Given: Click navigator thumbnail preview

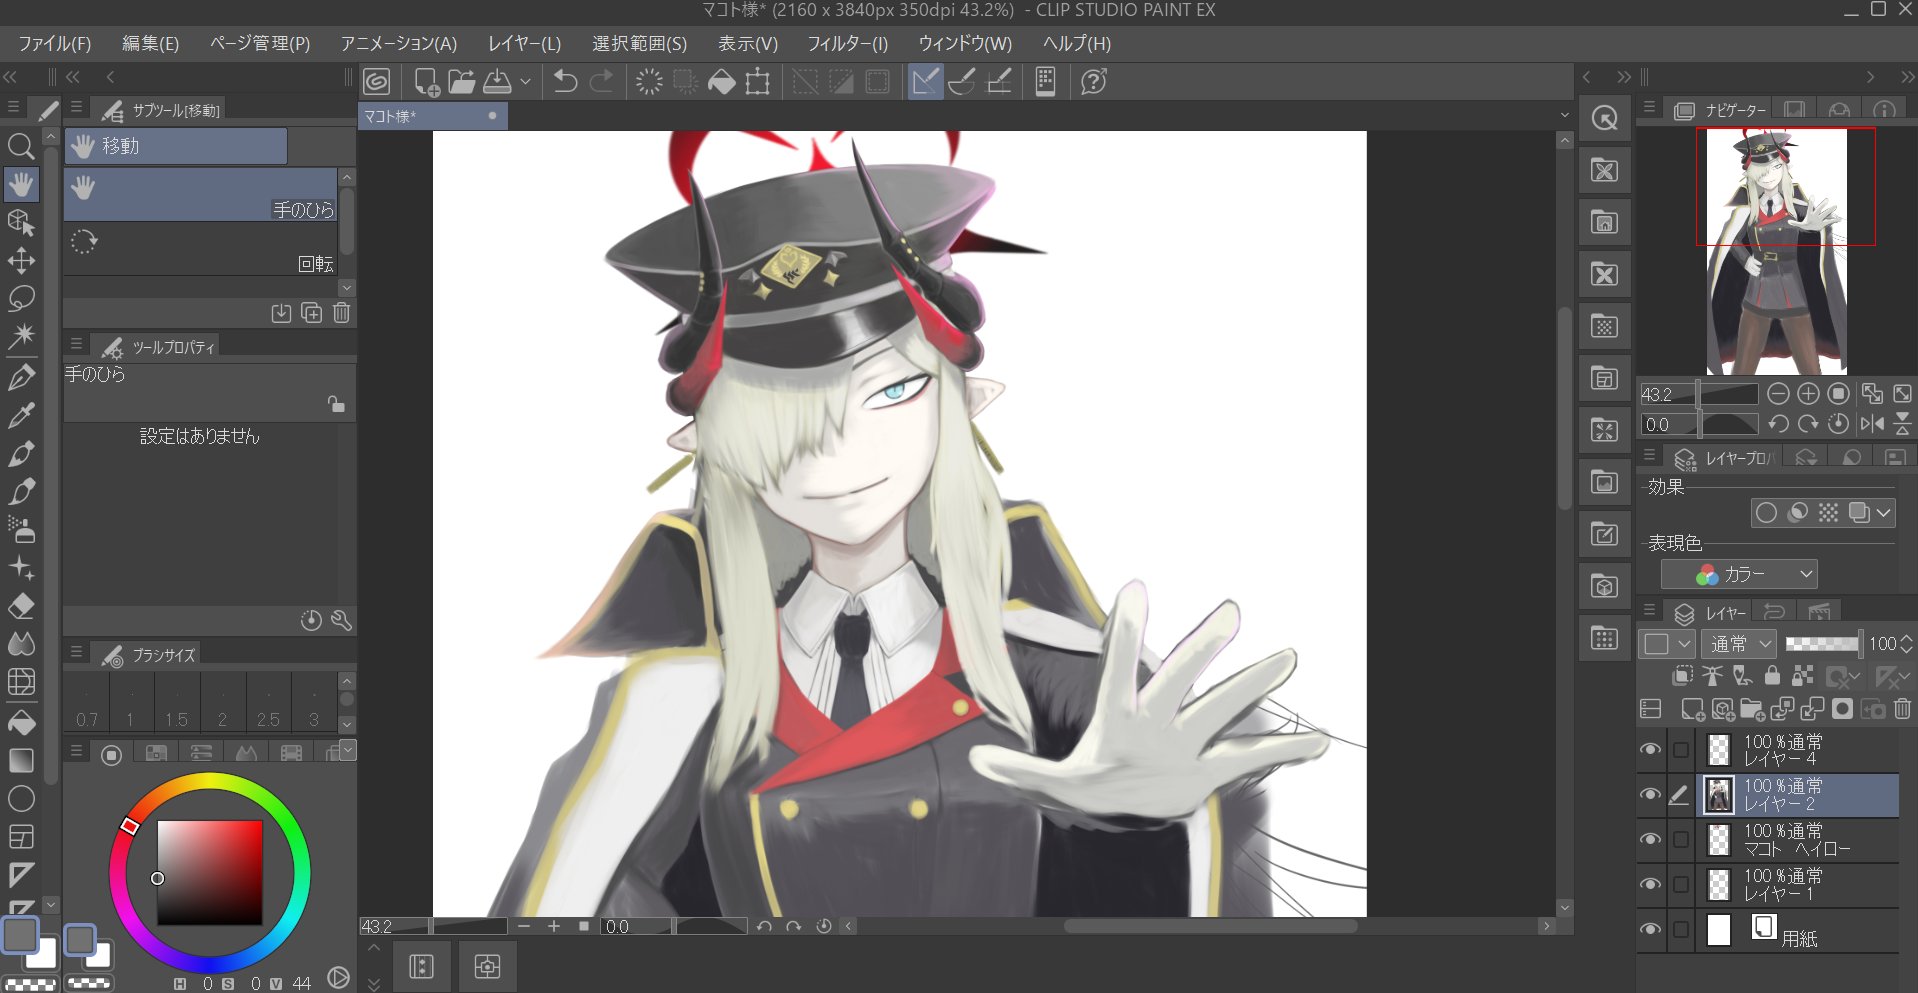Looking at the screenshot, I should click(x=1776, y=252).
